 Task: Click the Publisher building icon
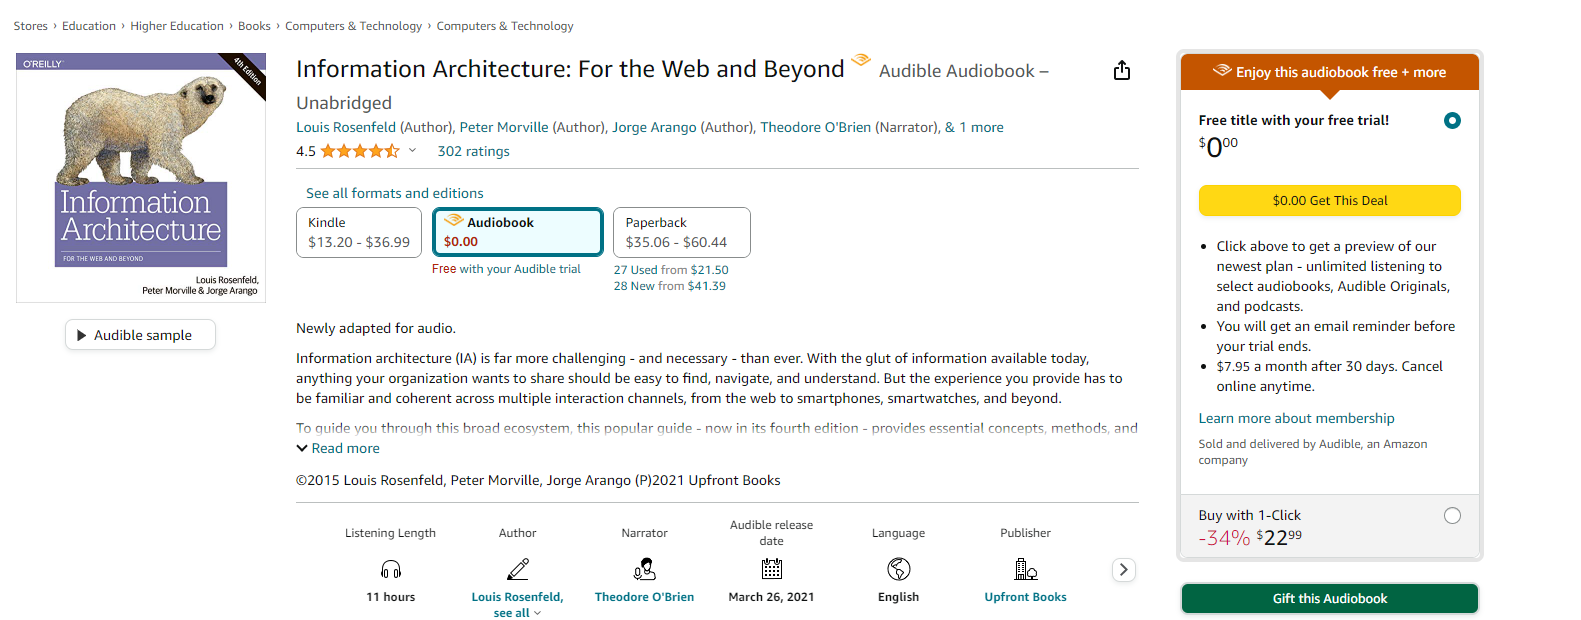tap(1026, 569)
